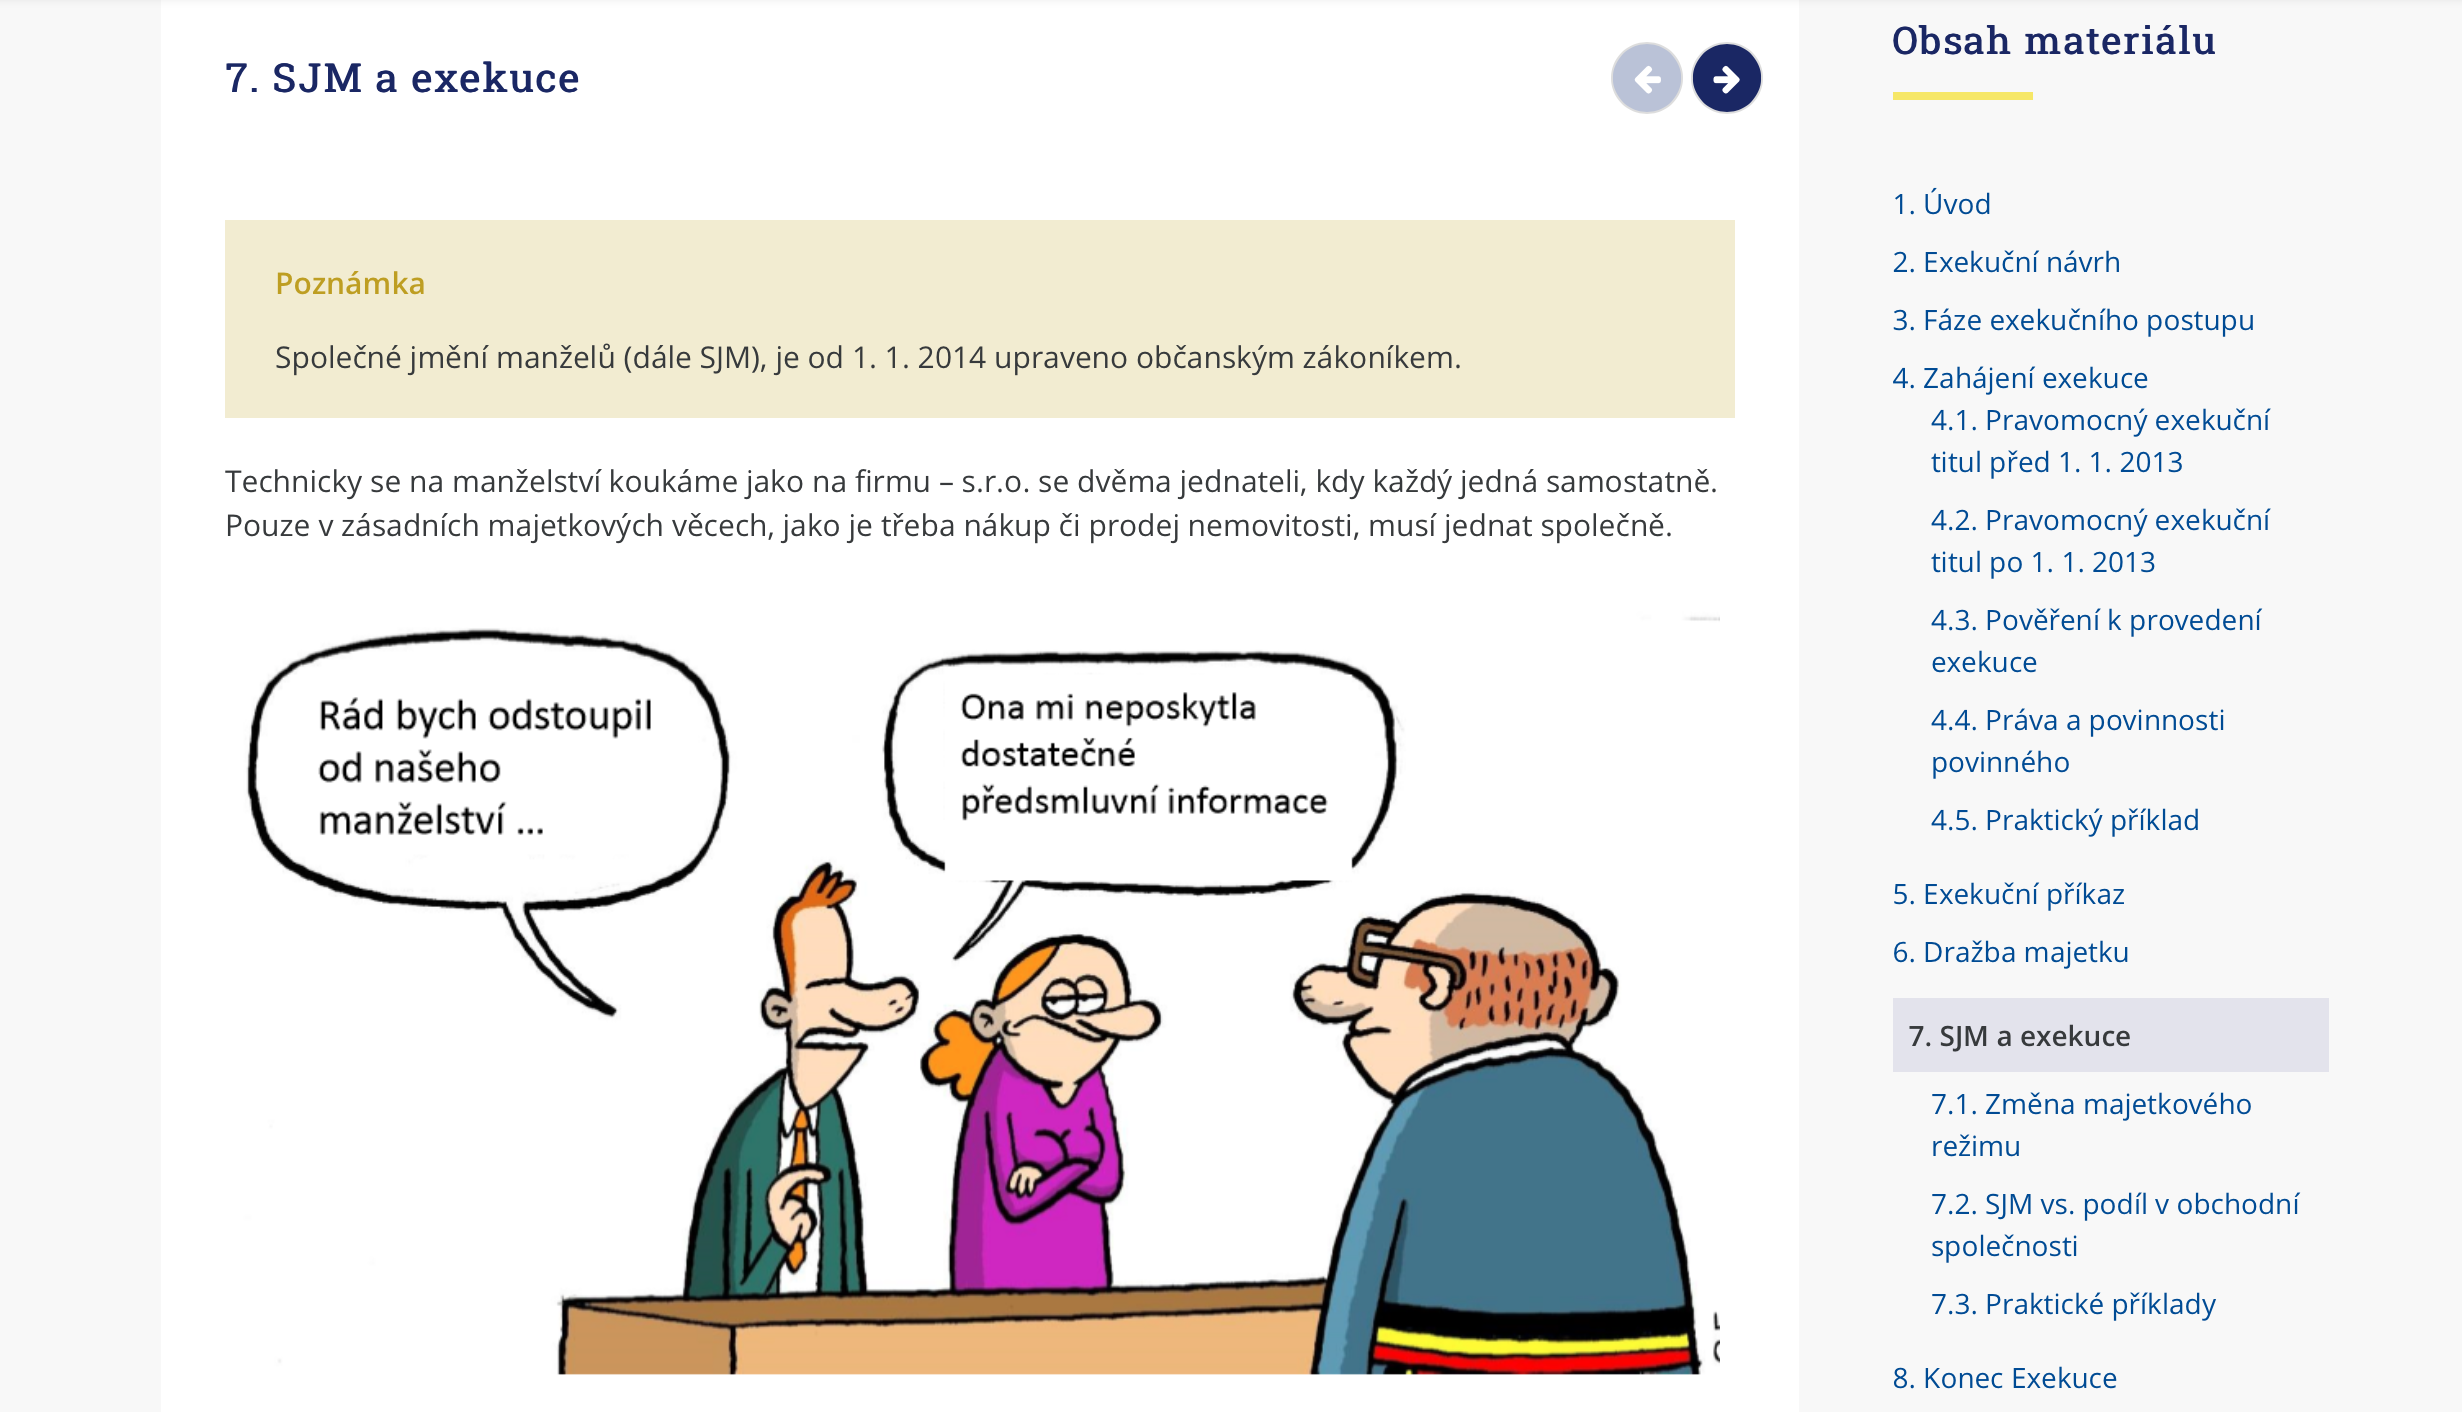Screen dimensions: 2462x1412
Task: Open 3. Fáze exekučního postupu
Action: coord(2073,320)
